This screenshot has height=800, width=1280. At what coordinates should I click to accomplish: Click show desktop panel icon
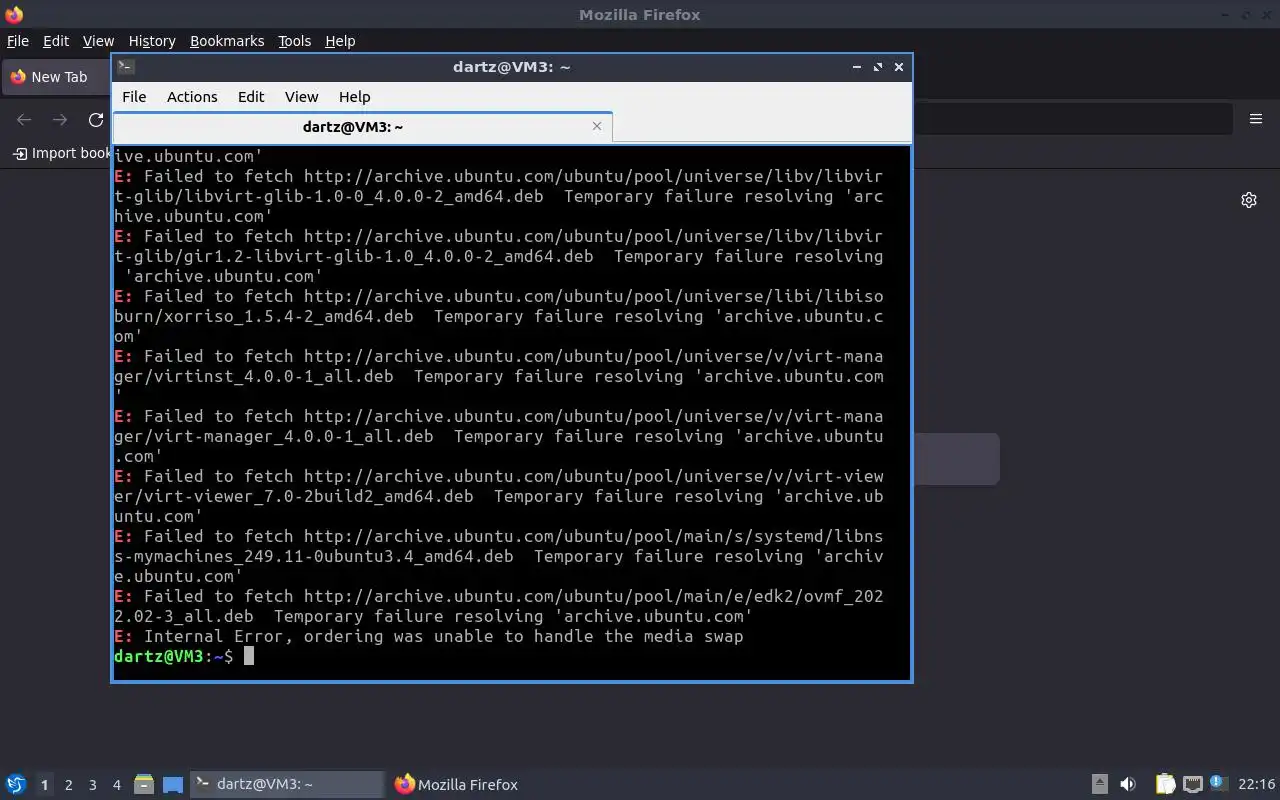173,784
